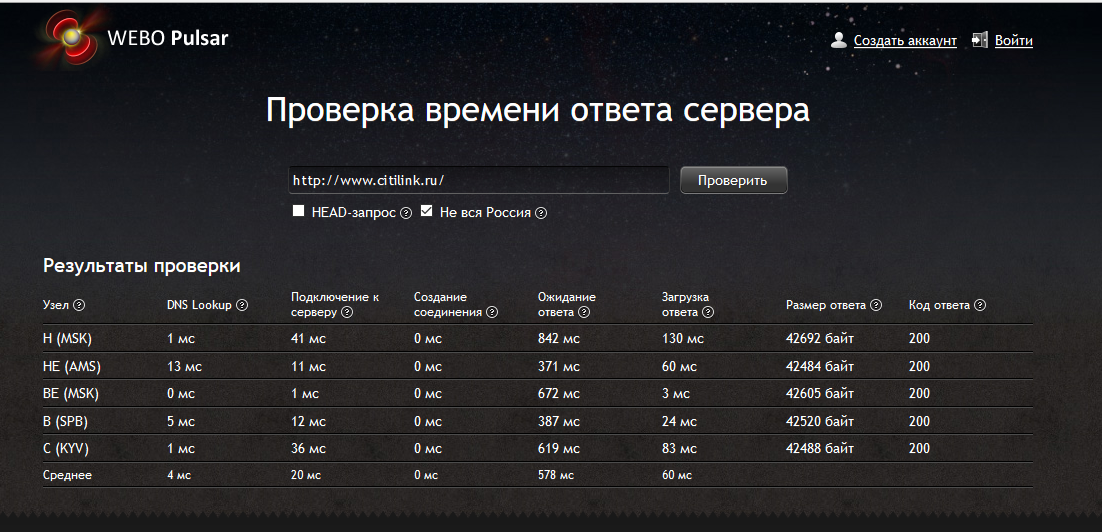This screenshot has width=1102, height=532.
Task: Click the 42520 байт size cell
Action: click(819, 422)
